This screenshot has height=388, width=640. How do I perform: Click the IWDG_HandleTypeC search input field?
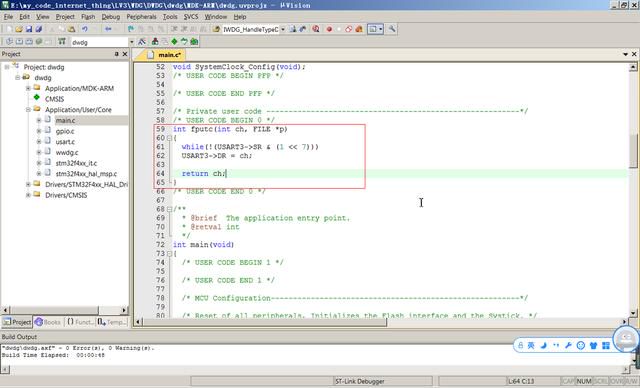(251, 29)
